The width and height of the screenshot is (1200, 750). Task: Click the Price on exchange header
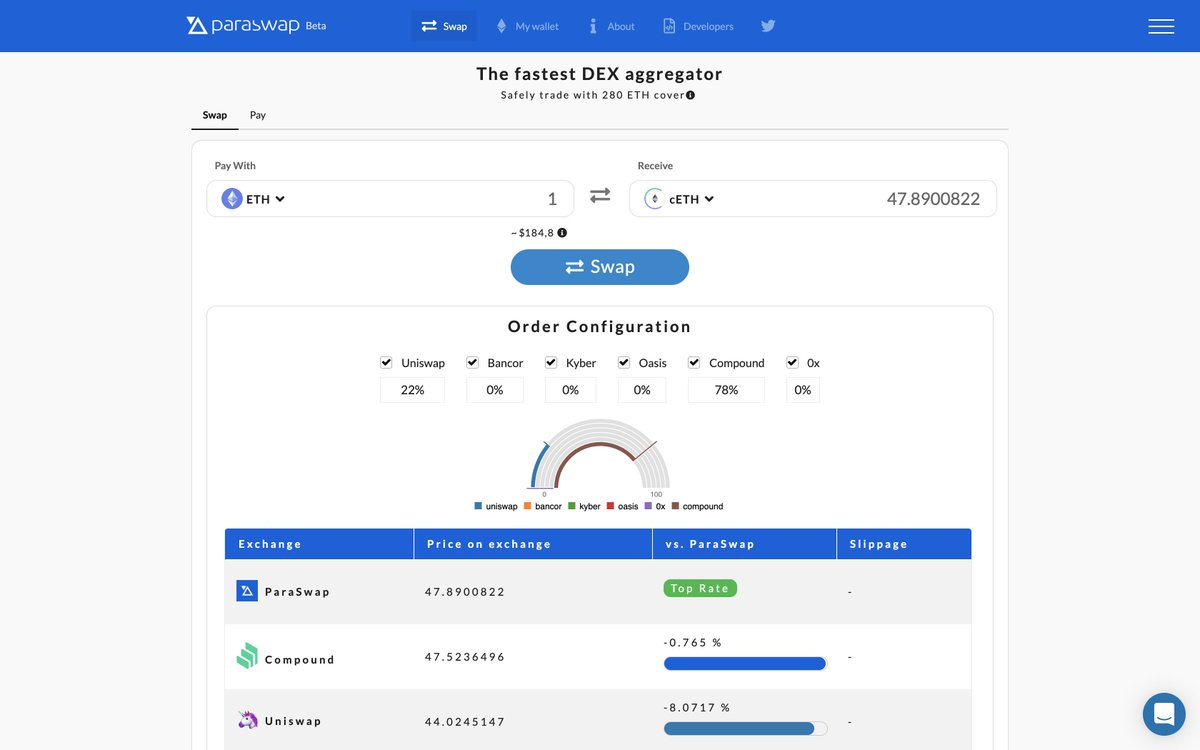pyautogui.click(x=533, y=544)
